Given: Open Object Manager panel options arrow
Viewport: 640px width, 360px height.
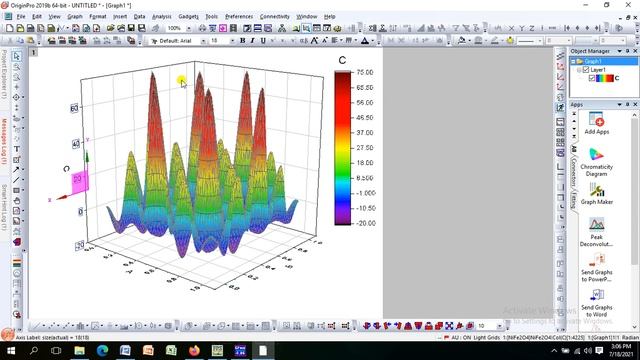Looking at the screenshot, I should 619,51.
